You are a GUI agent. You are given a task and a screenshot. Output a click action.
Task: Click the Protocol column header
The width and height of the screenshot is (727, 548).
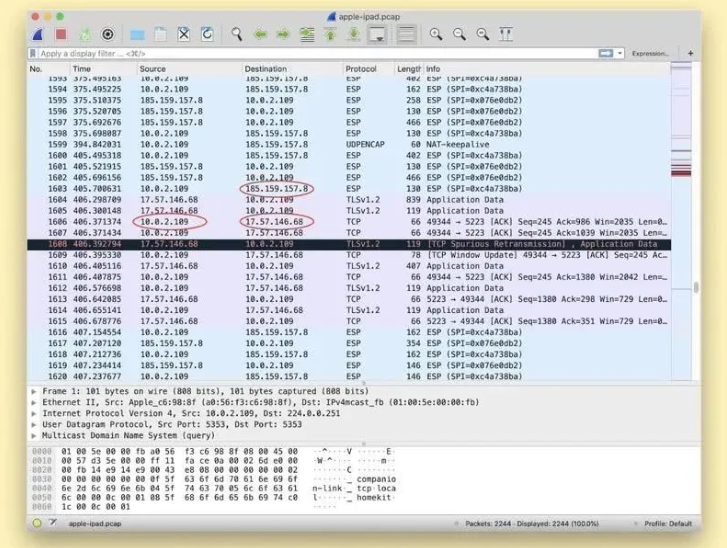(x=361, y=69)
